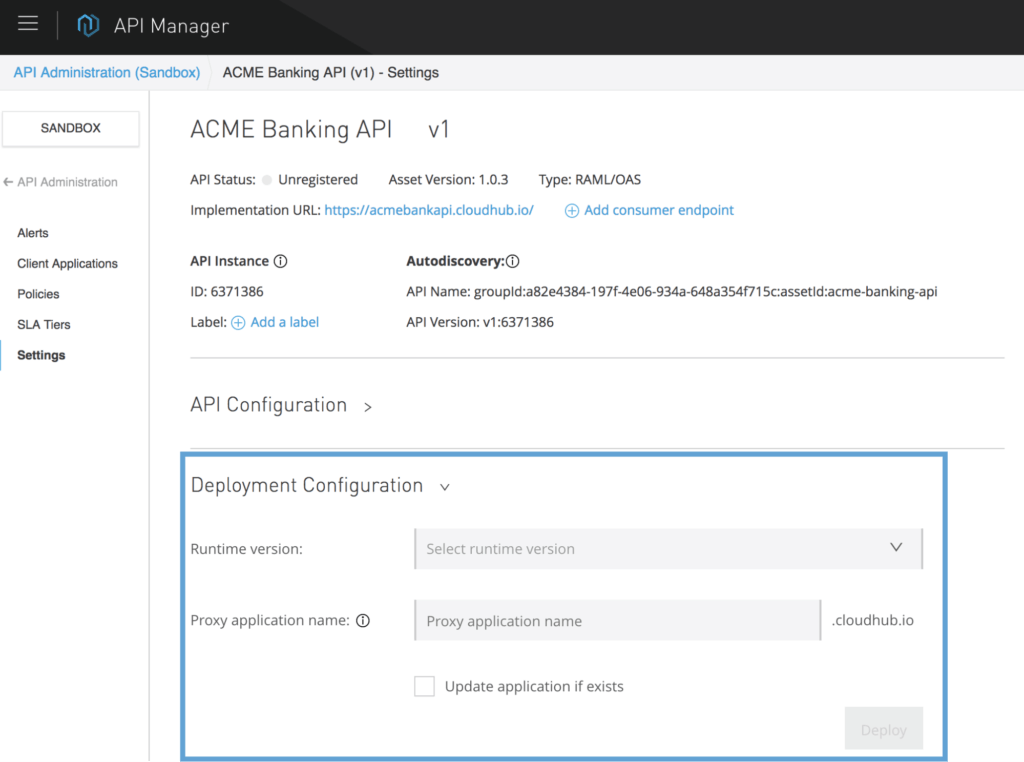
Task: Click the ID: 6371386 text
Action: (227, 292)
